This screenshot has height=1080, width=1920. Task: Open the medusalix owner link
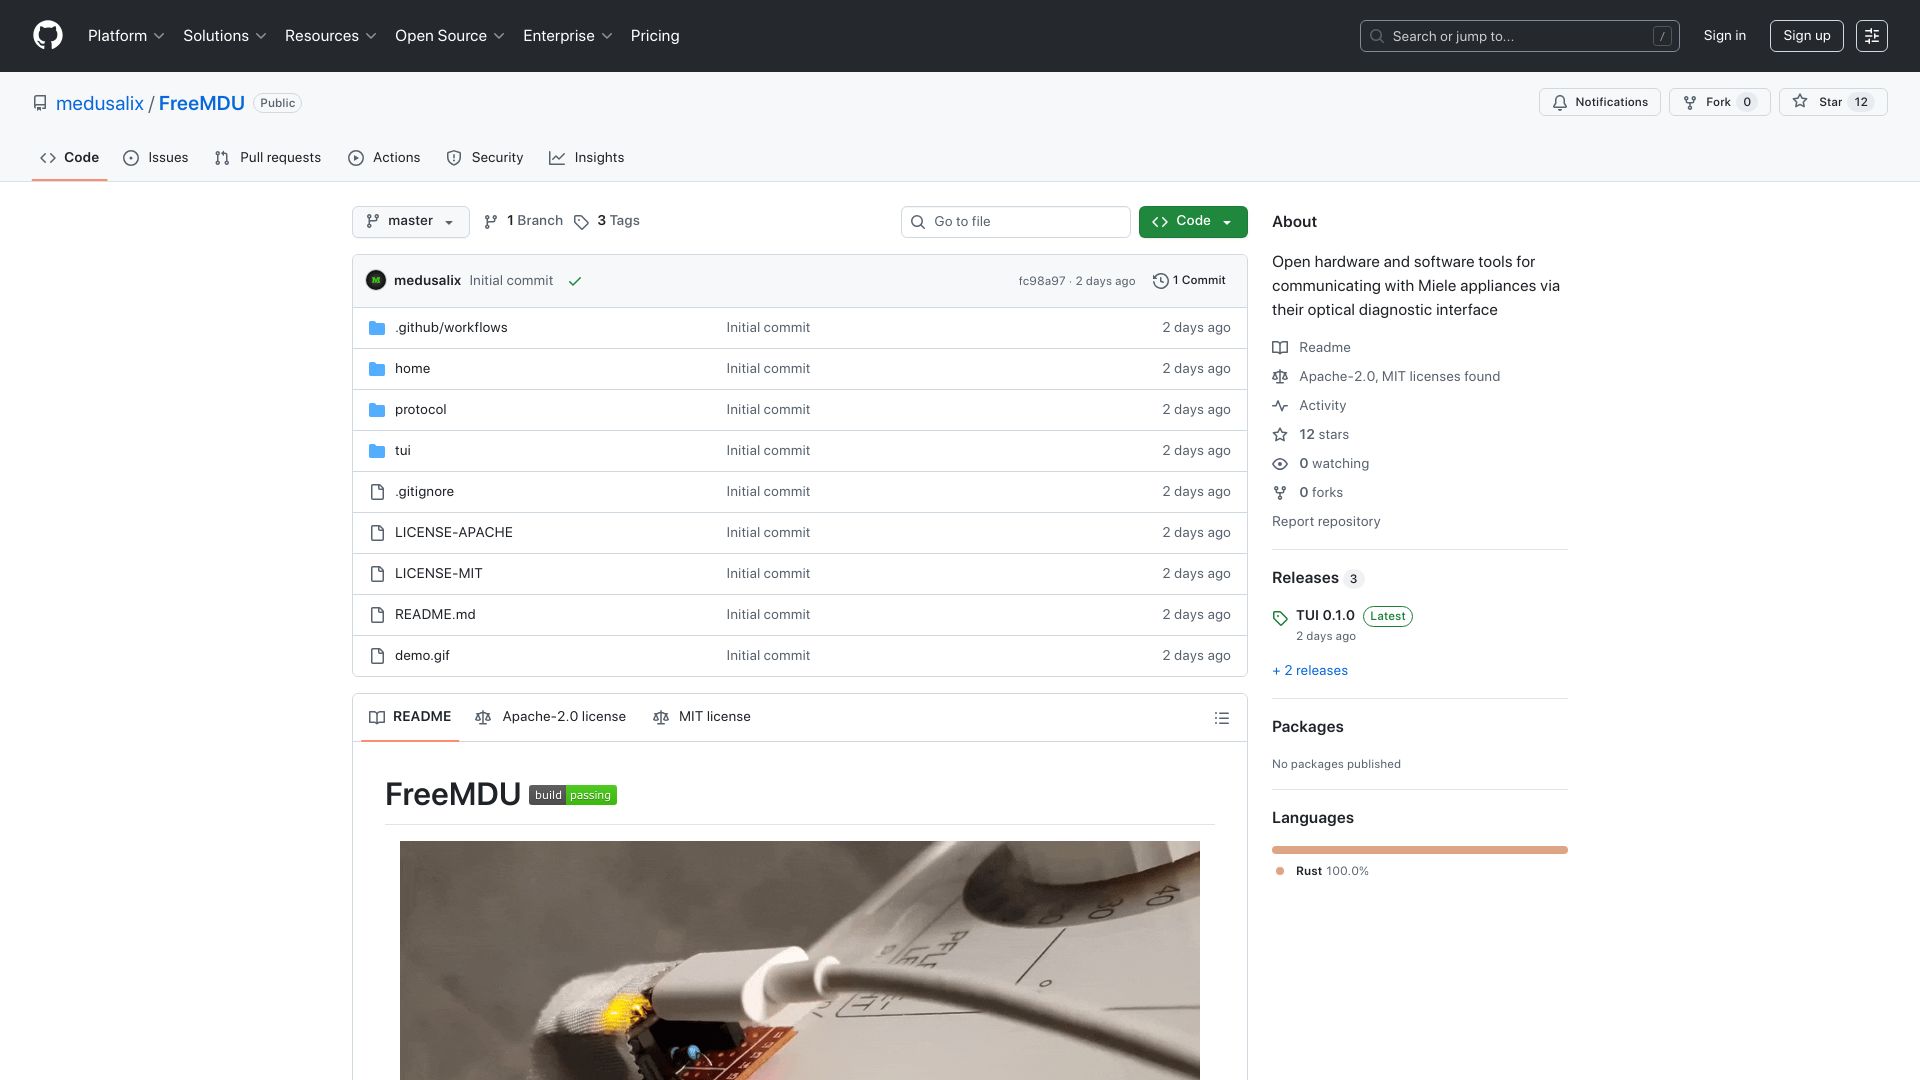click(x=100, y=103)
